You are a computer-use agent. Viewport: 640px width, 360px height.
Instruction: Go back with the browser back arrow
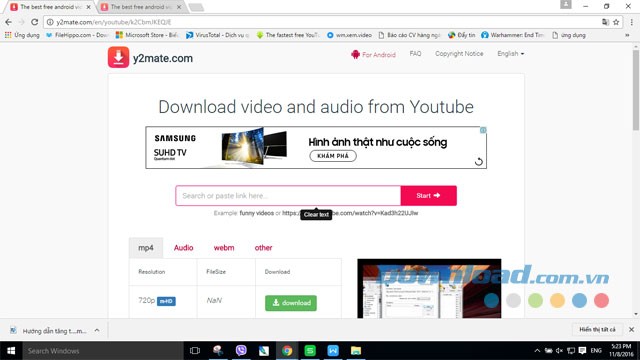pyautogui.click(x=9, y=22)
